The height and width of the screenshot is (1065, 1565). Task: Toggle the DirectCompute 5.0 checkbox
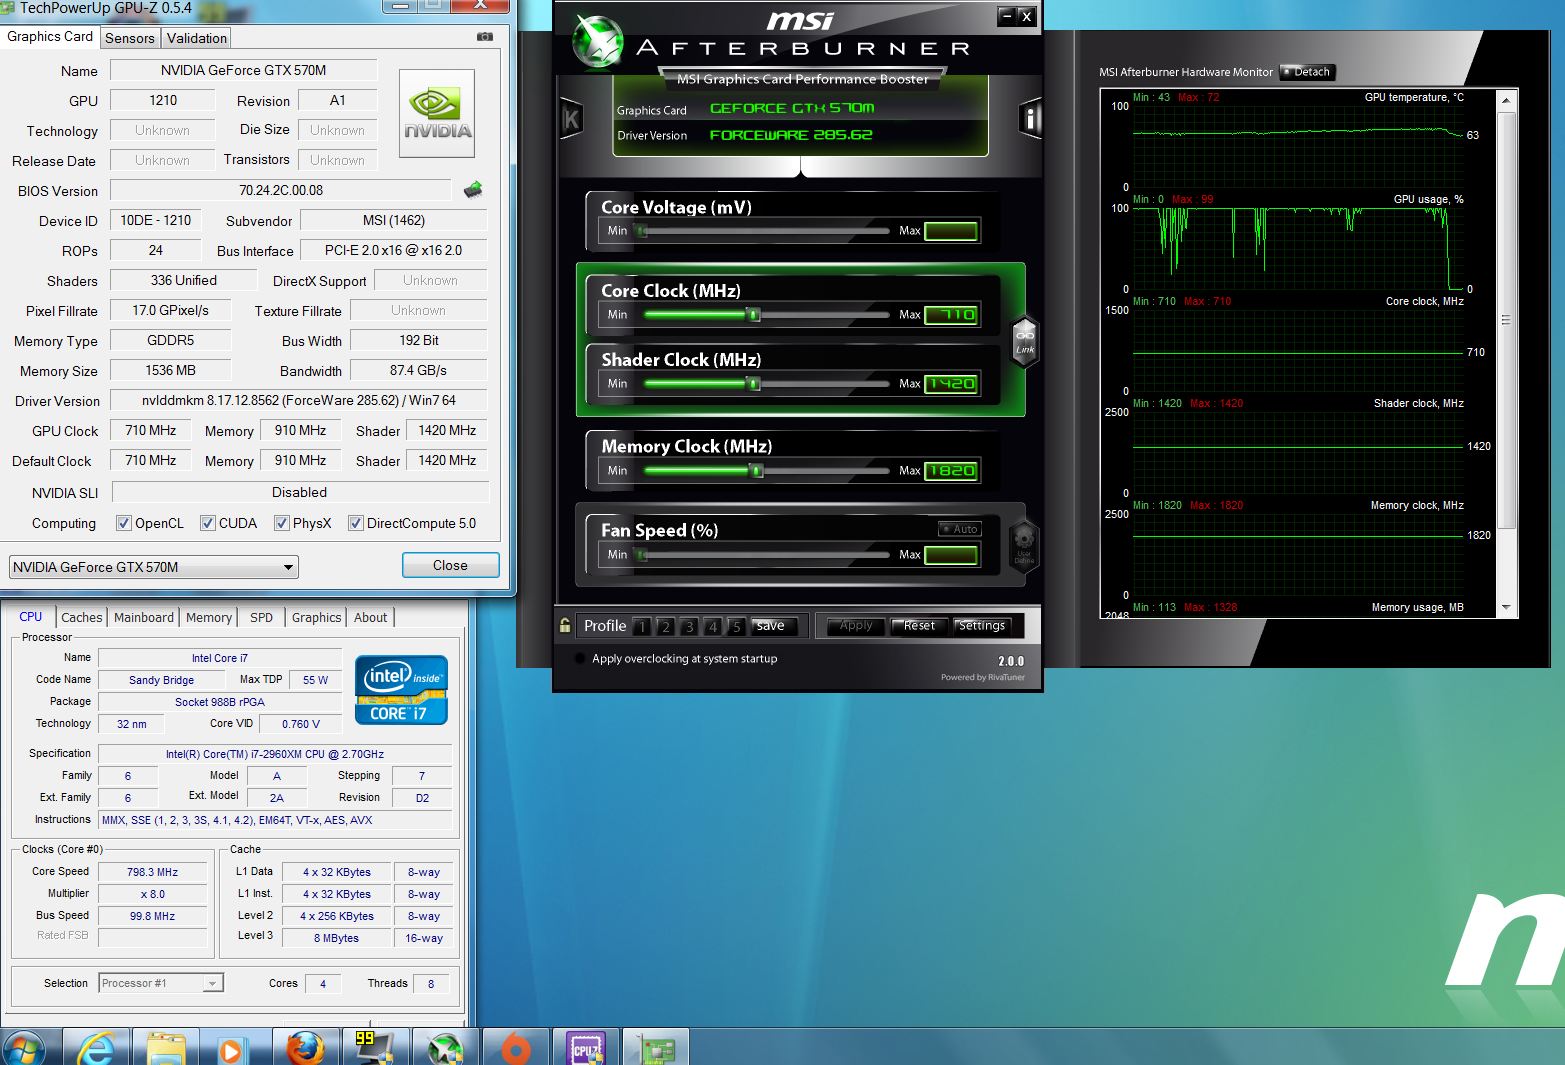point(355,523)
